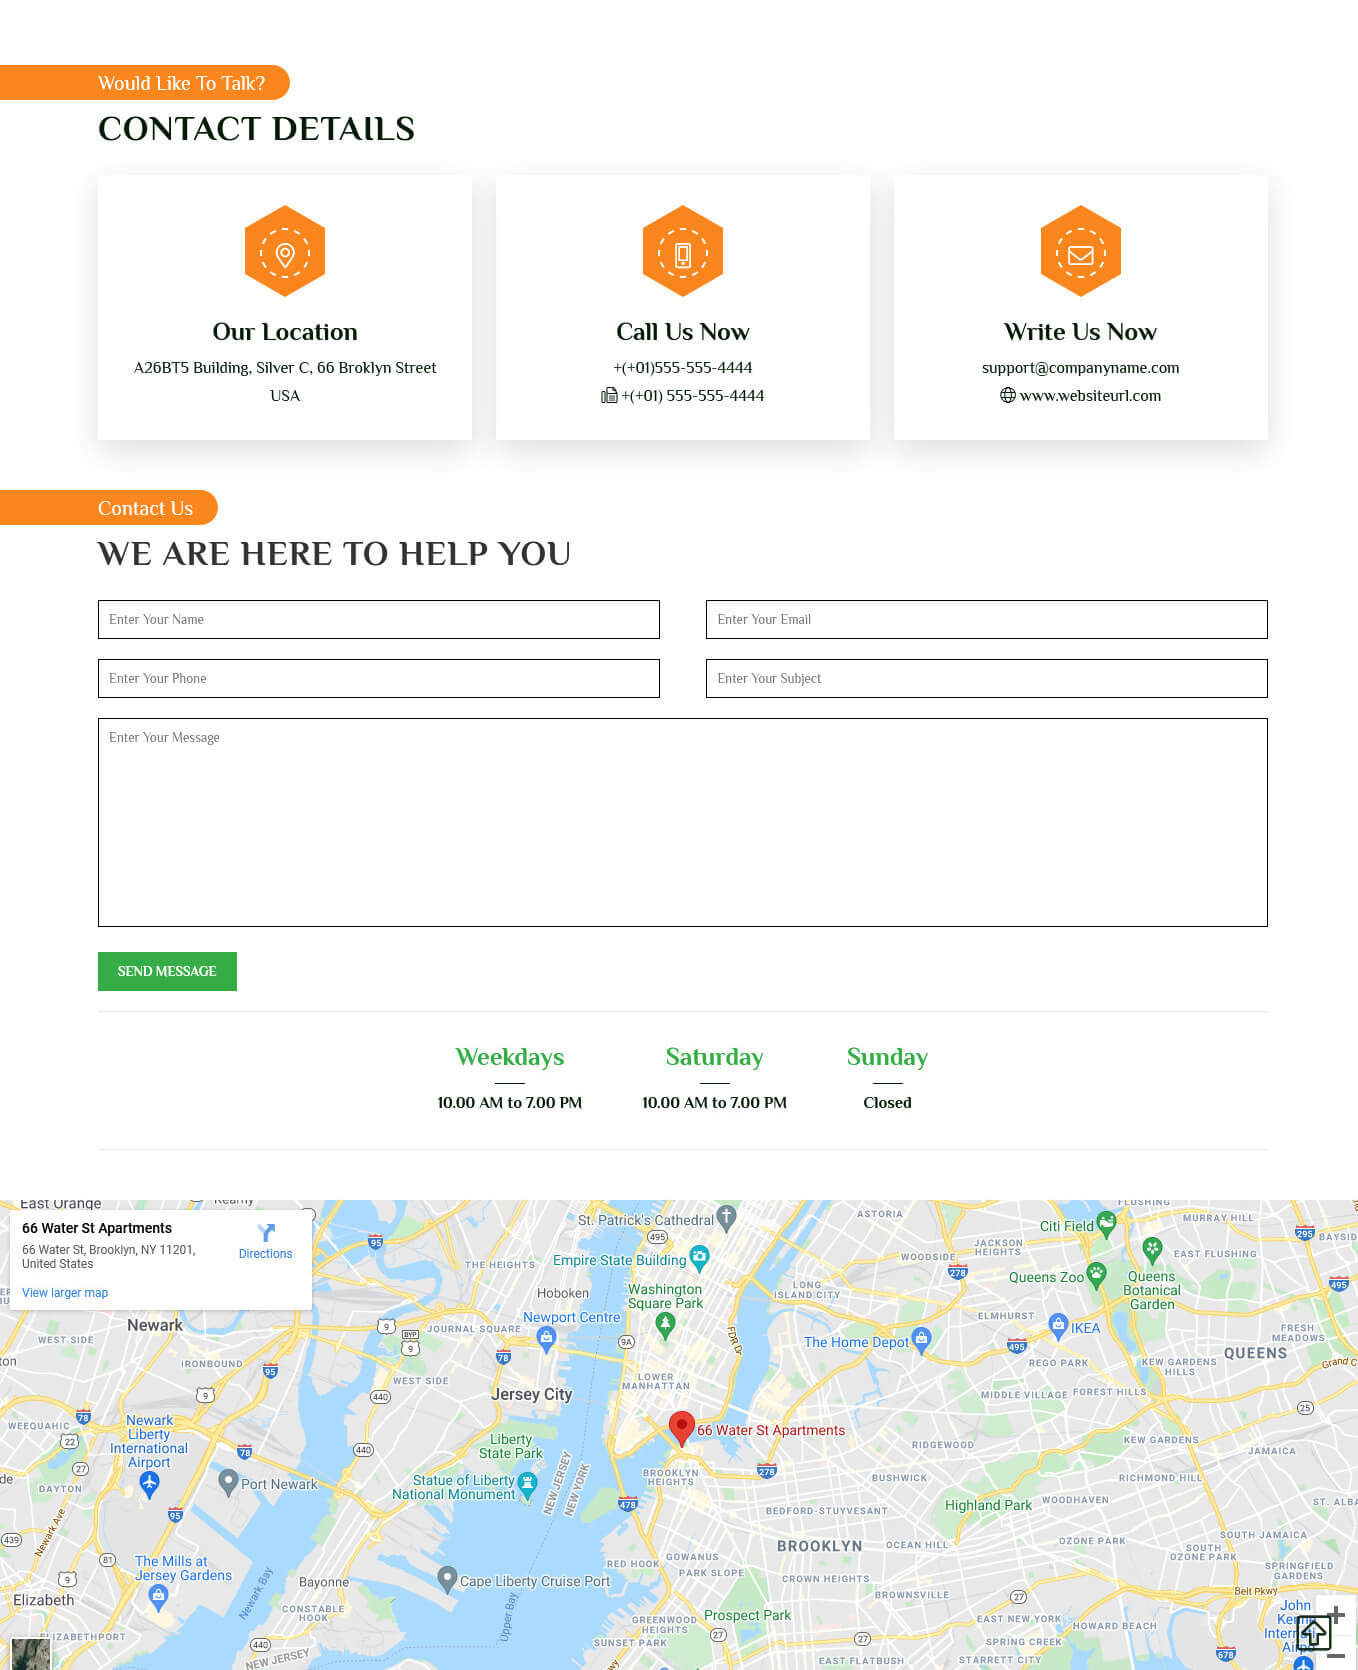Focus the Enter Your Name field
The image size is (1358, 1670).
click(378, 620)
